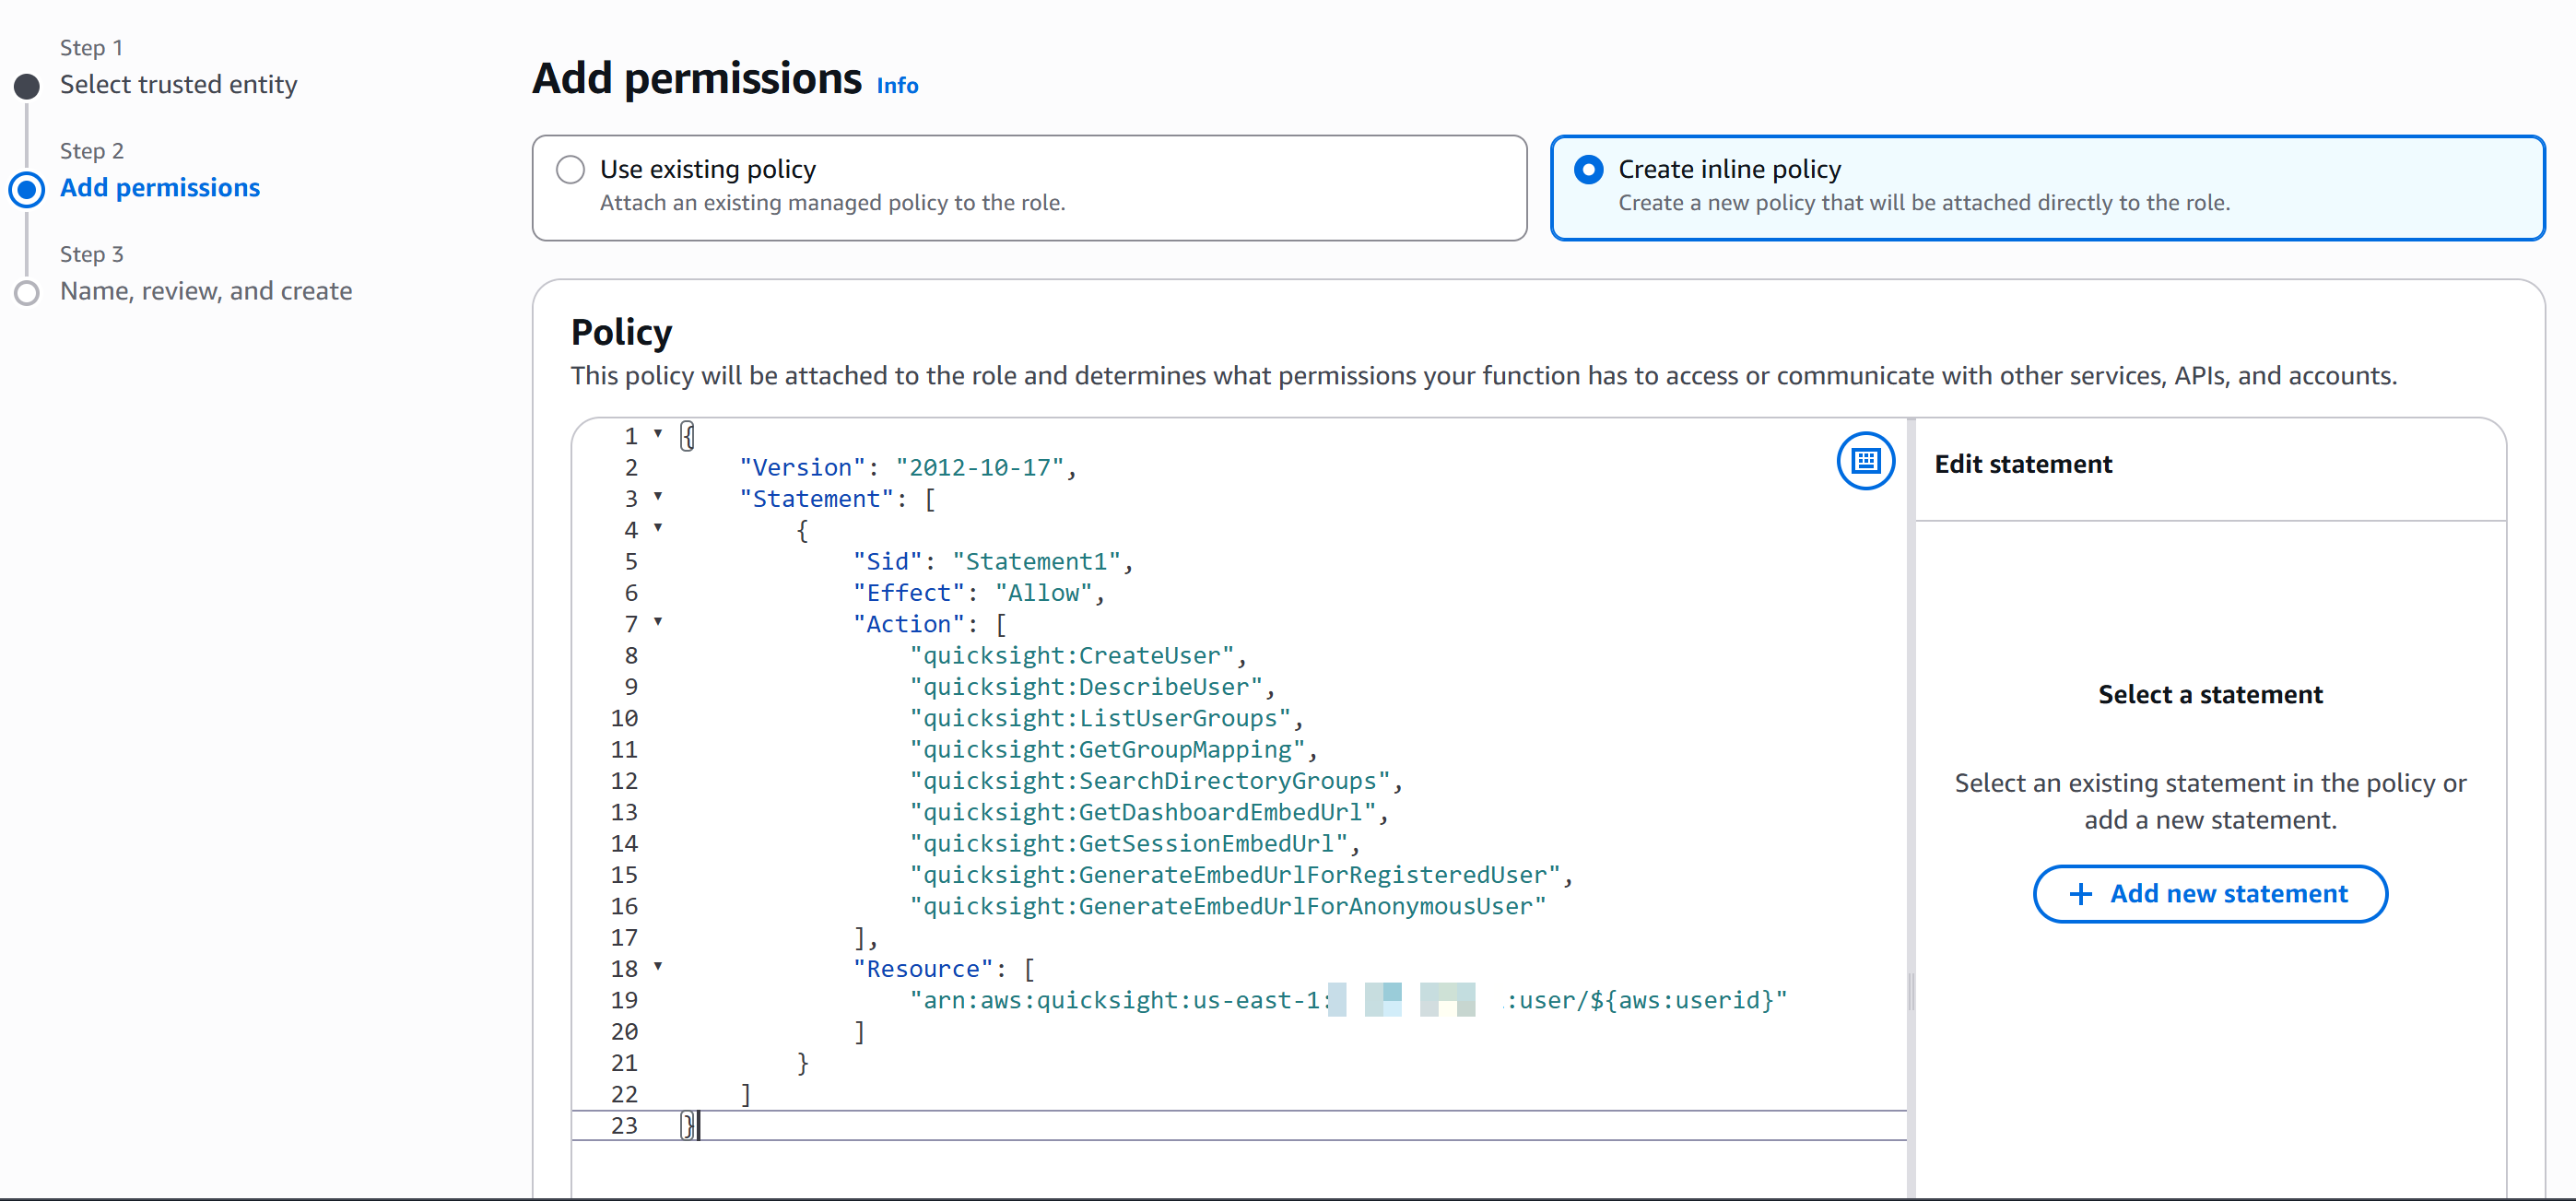Click the "quicksight:DescribeUser" action
2576x1201 pixels.
point(1086,687)
